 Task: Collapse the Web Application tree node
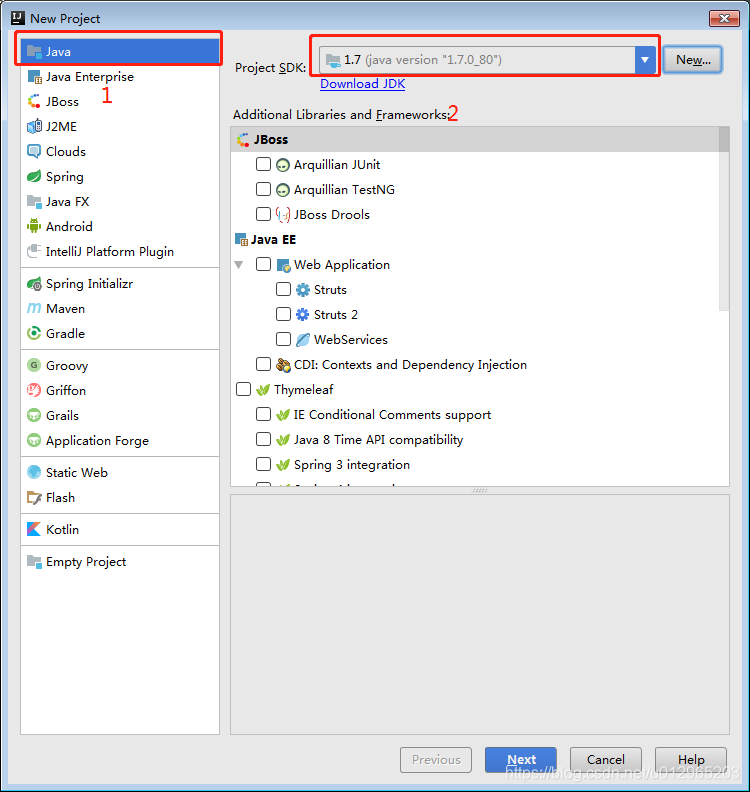(239, 265)
